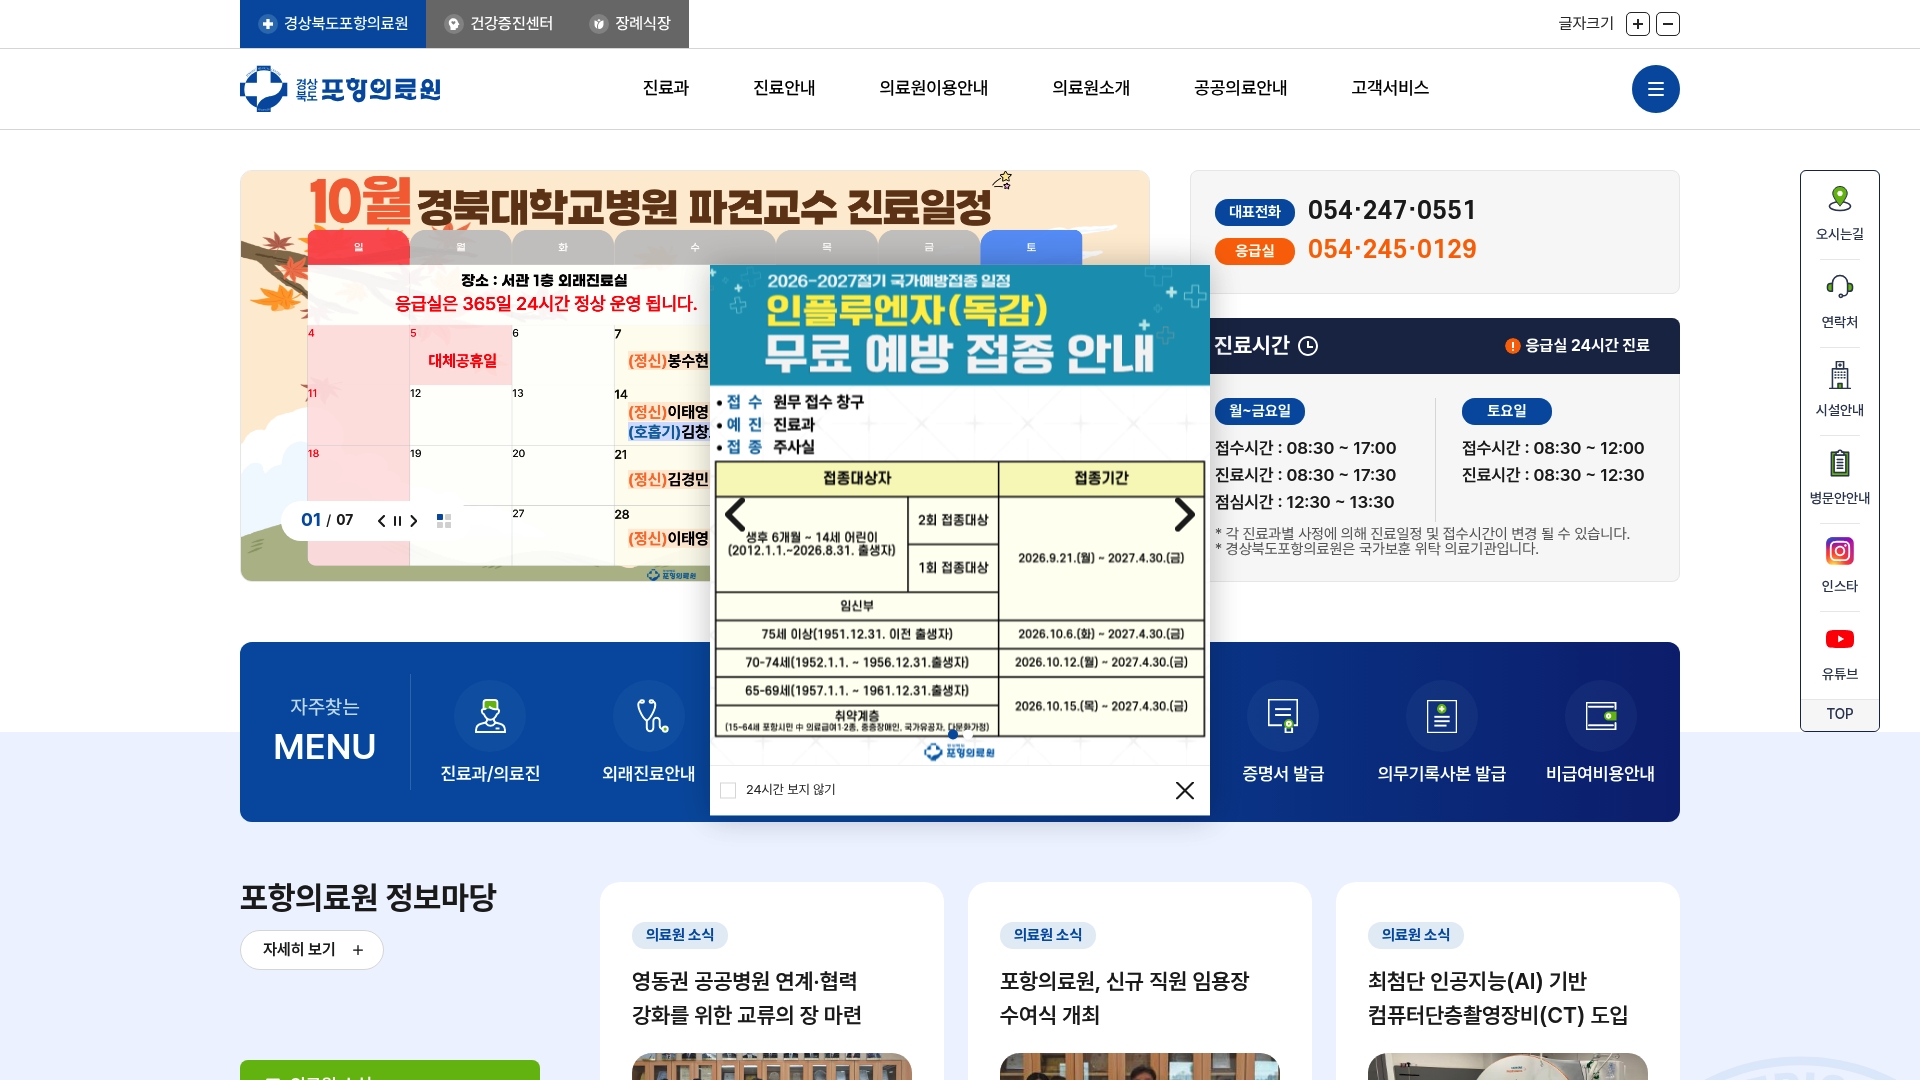The height and width of the screenshot is (1080, 1920).
Task: Open 고객서비스 main menu
Action: point(1390,88)
